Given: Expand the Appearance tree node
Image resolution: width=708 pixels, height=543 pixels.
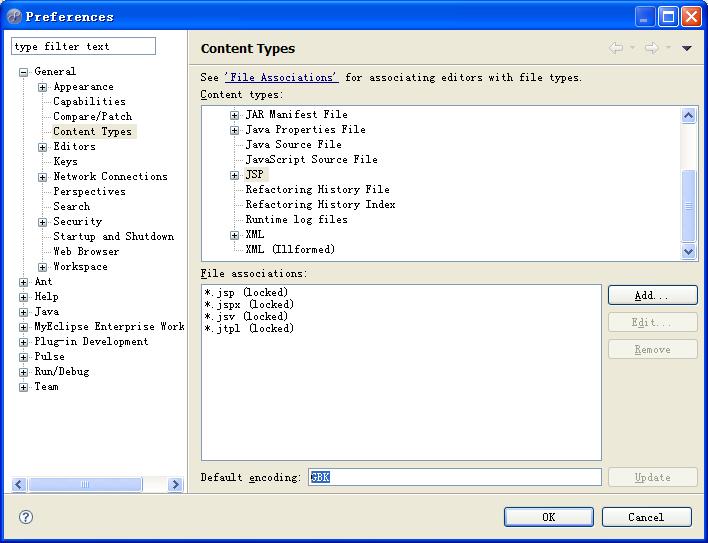Looking at the screenshot, I should click(x=42, y=87).
